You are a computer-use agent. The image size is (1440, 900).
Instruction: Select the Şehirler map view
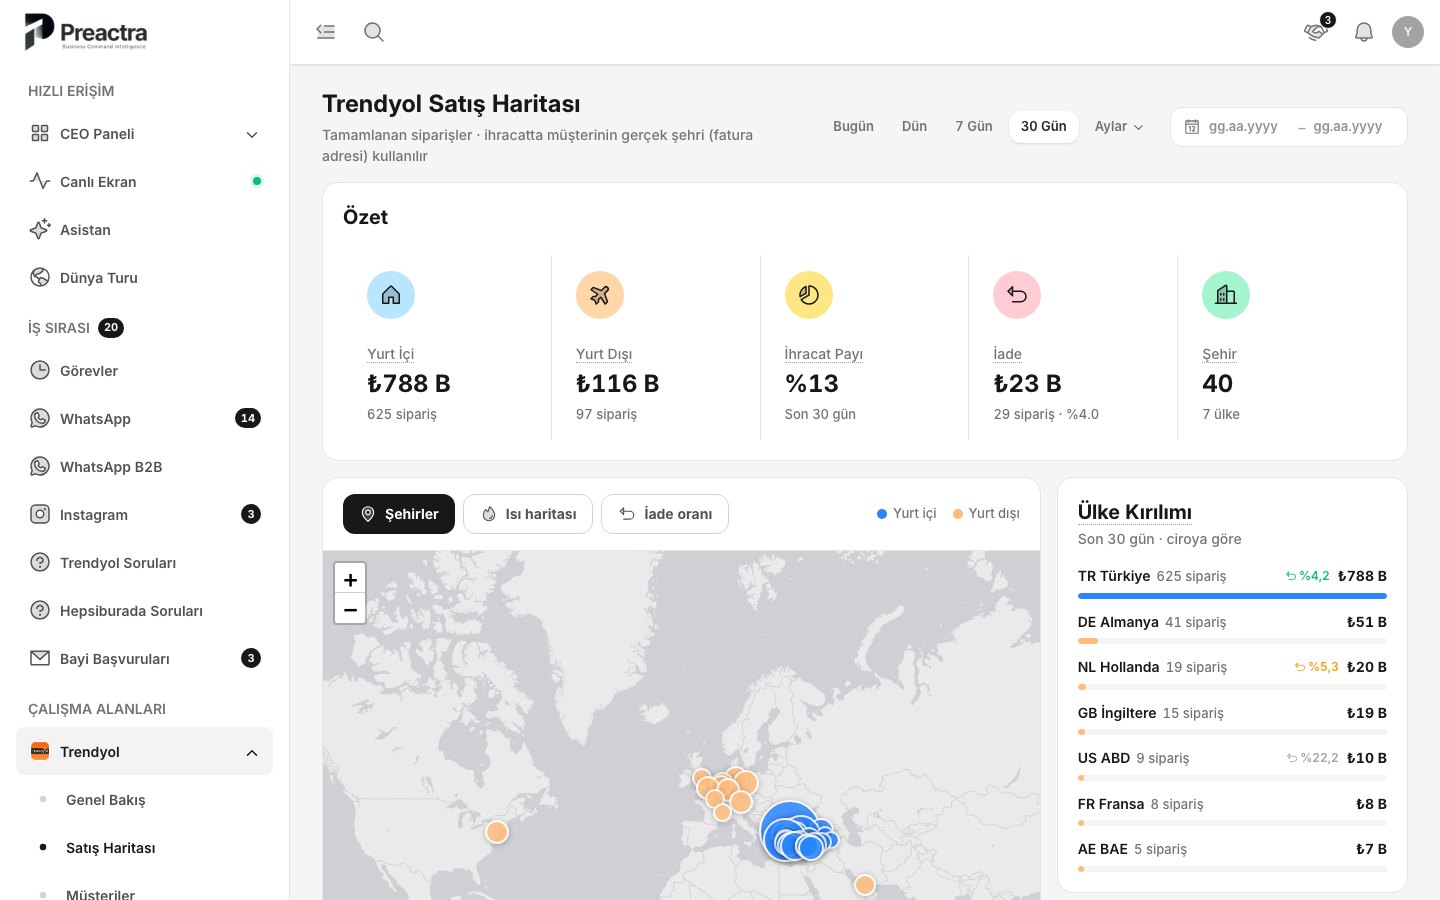(x=399, y=514)
